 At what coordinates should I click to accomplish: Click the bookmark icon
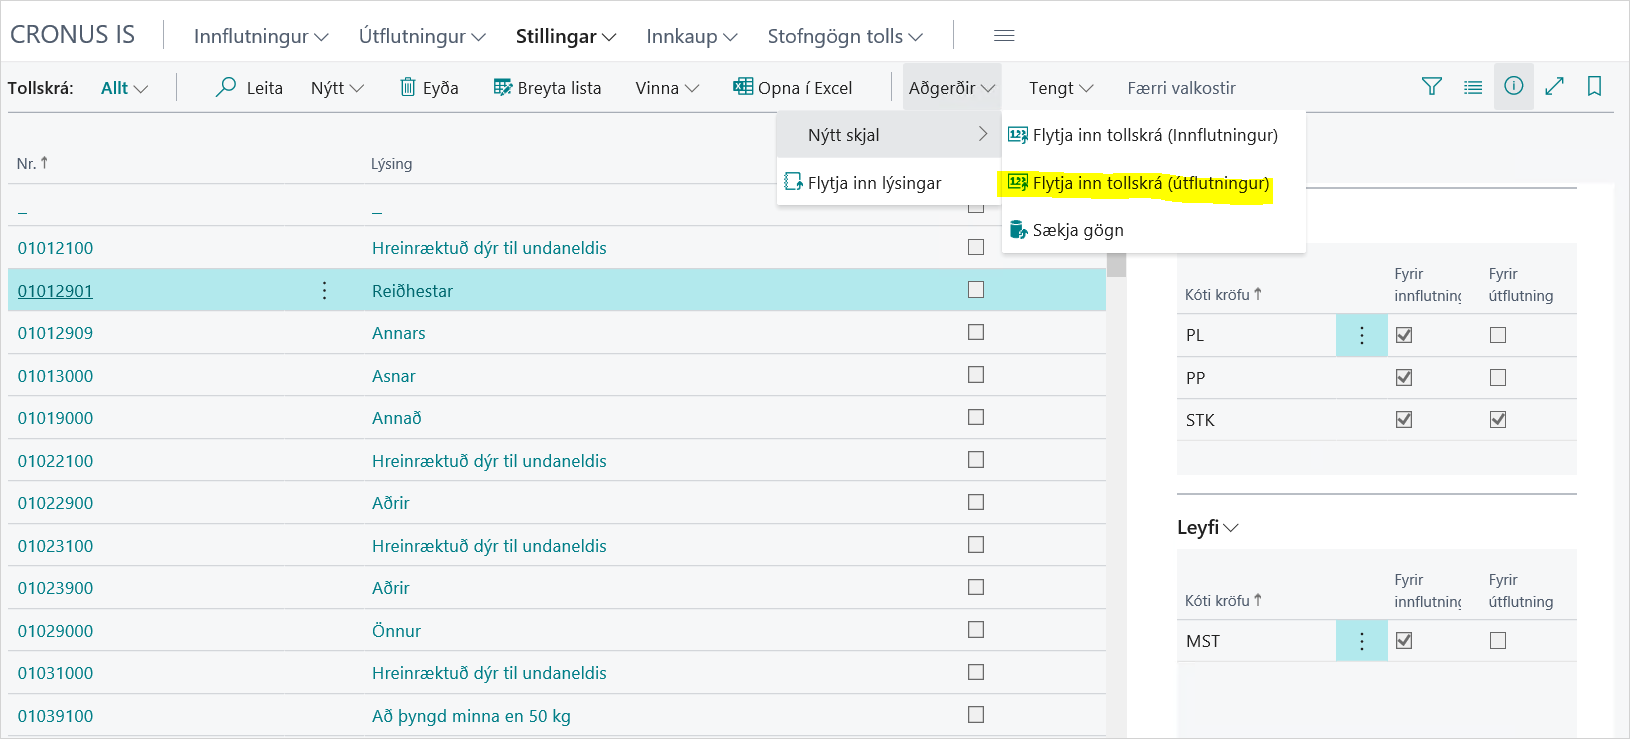(1594, 87)
